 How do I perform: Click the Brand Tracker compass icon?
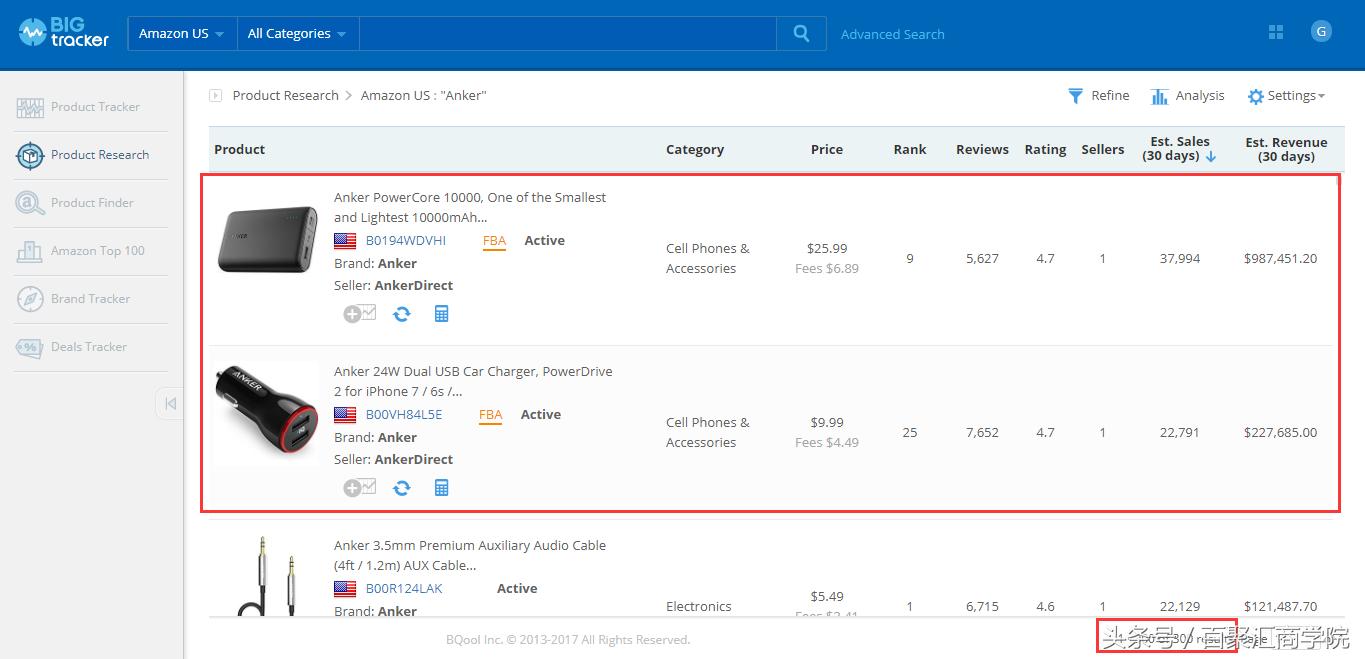[x=30, y=299]
